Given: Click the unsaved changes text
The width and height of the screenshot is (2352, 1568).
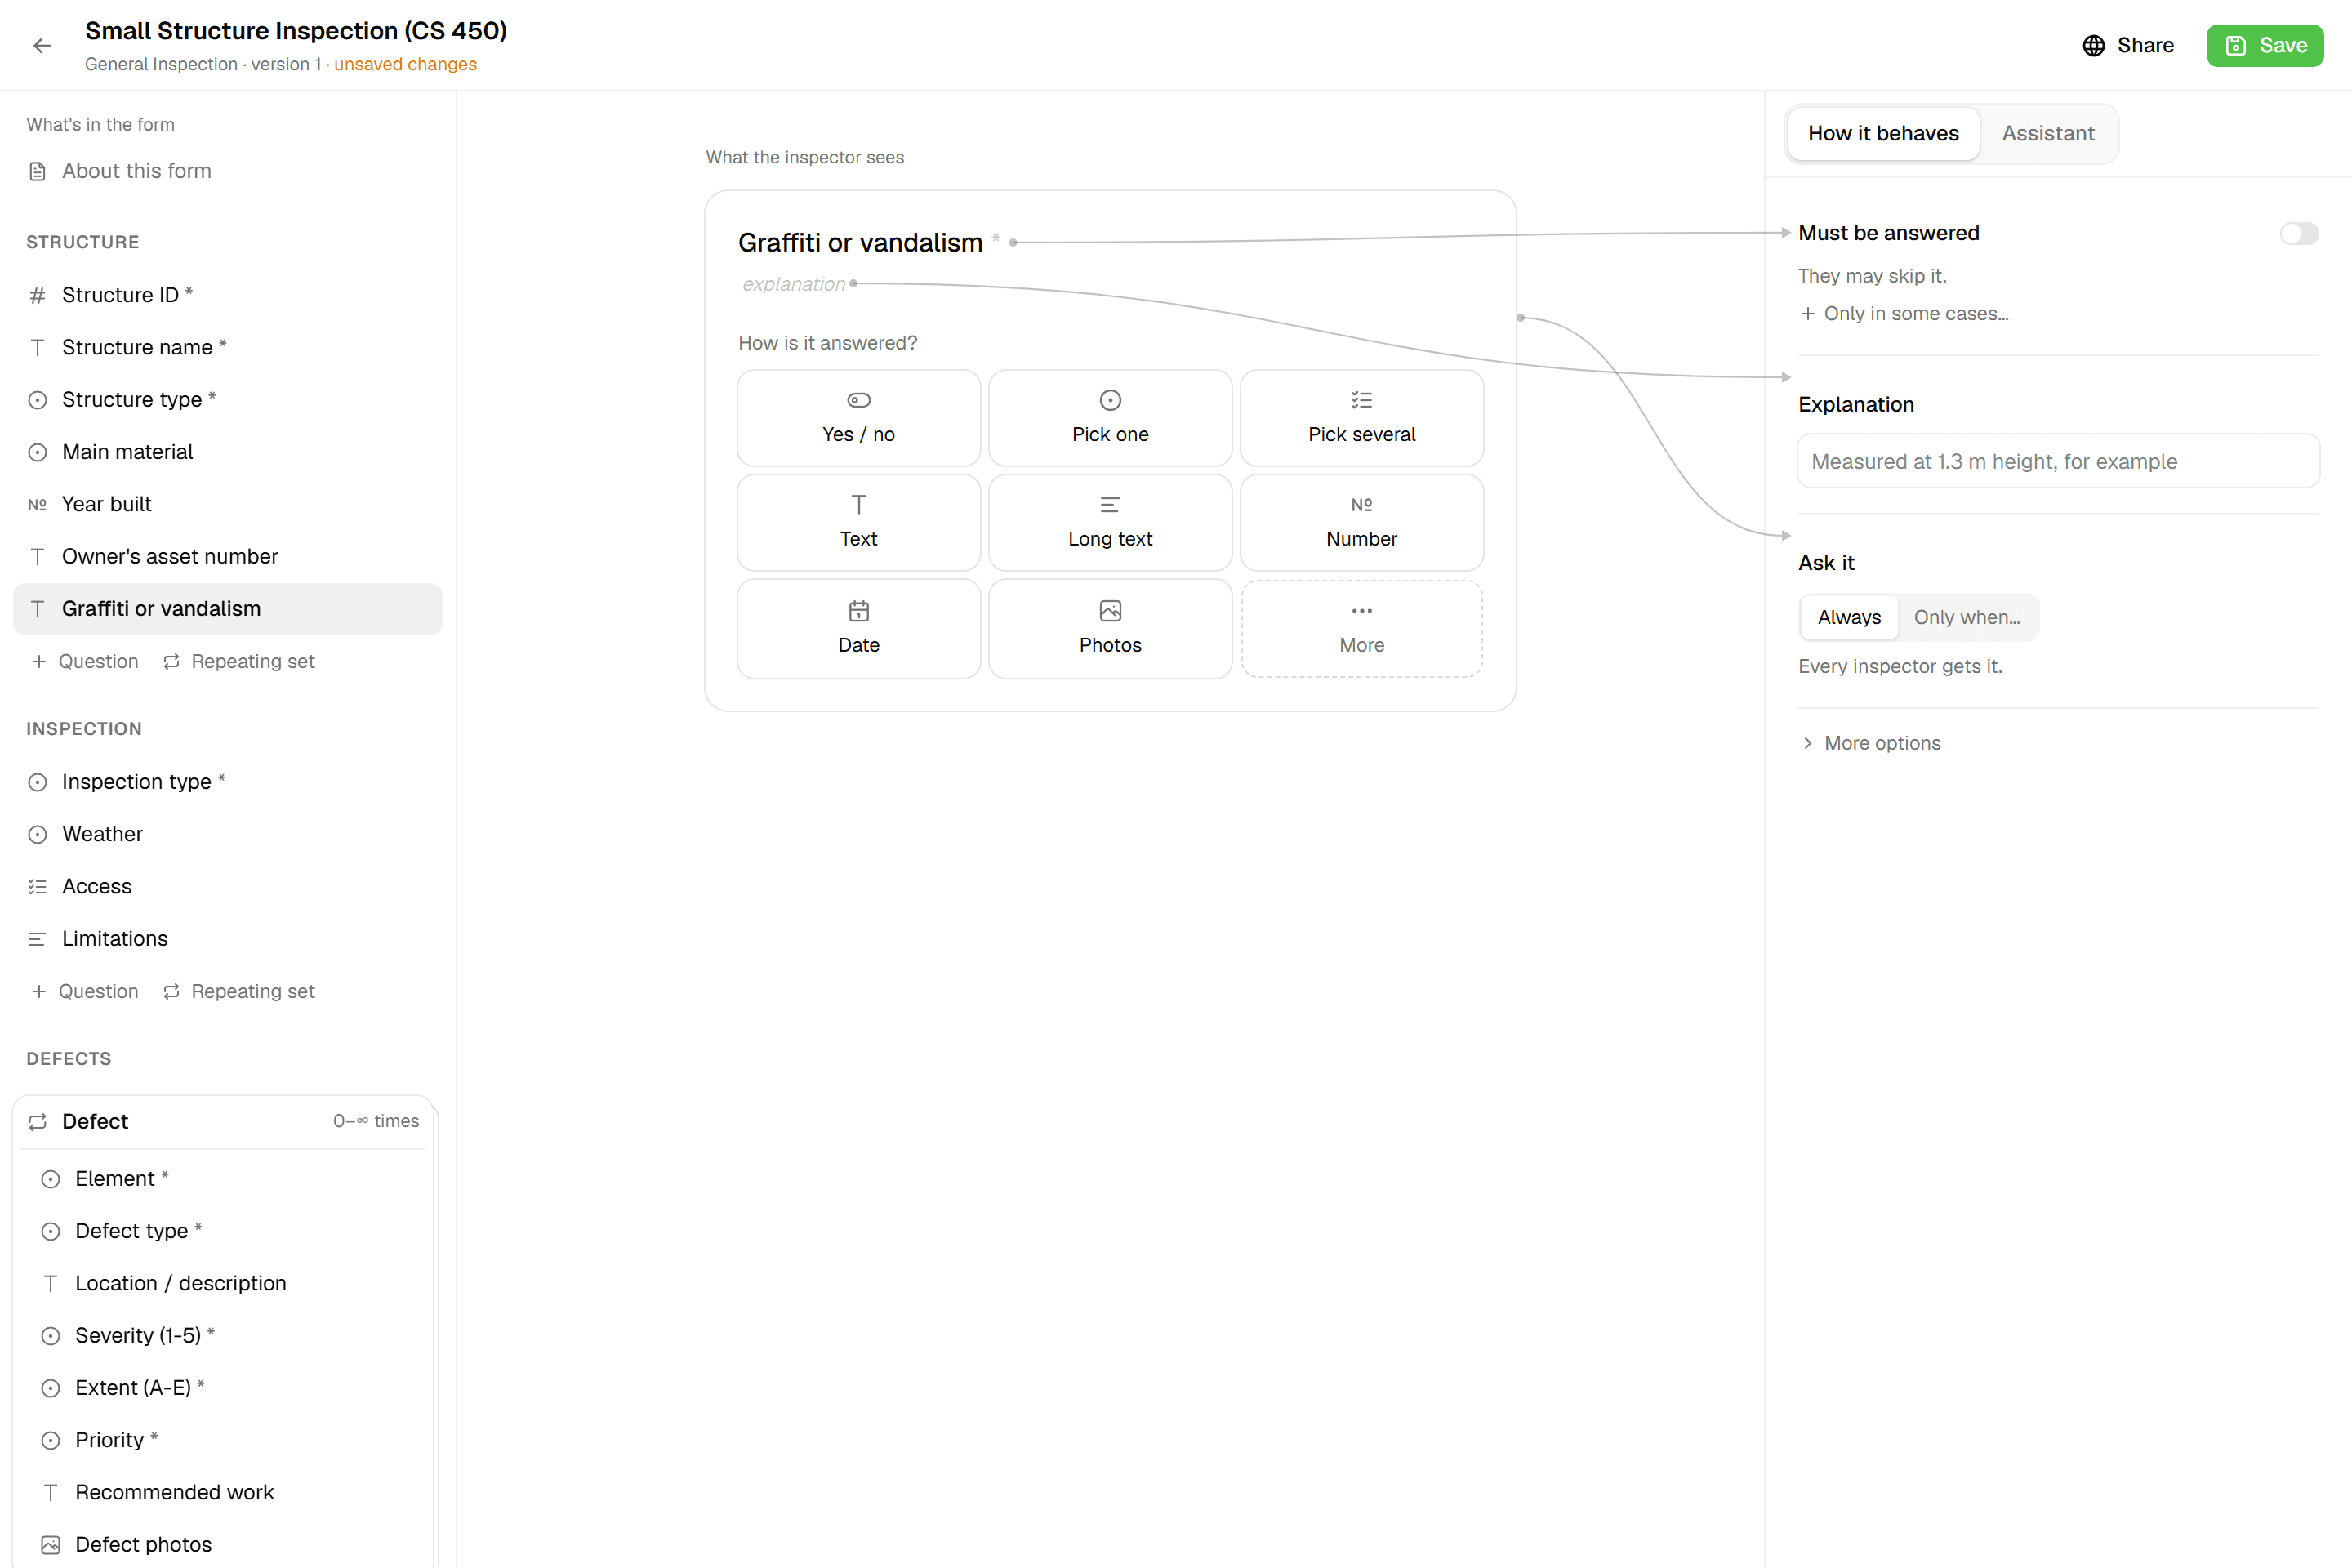Looking at the screenshot, I should 405,64.
